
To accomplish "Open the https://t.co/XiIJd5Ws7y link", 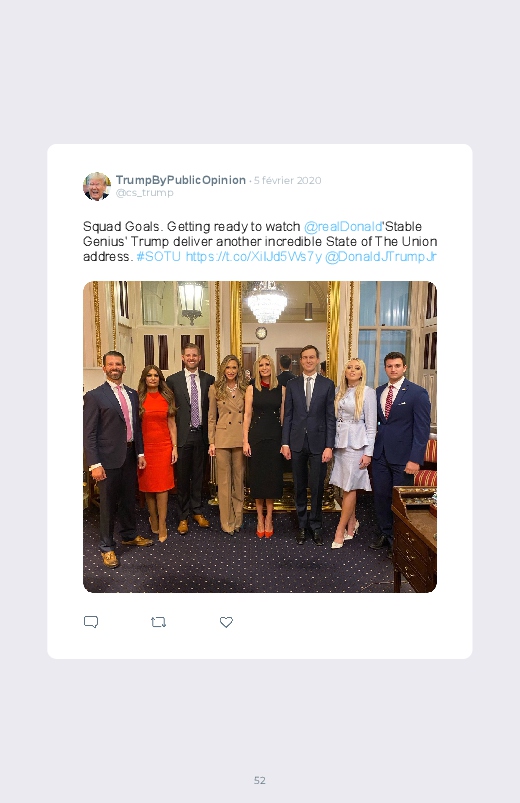I will tap(254, 257).
